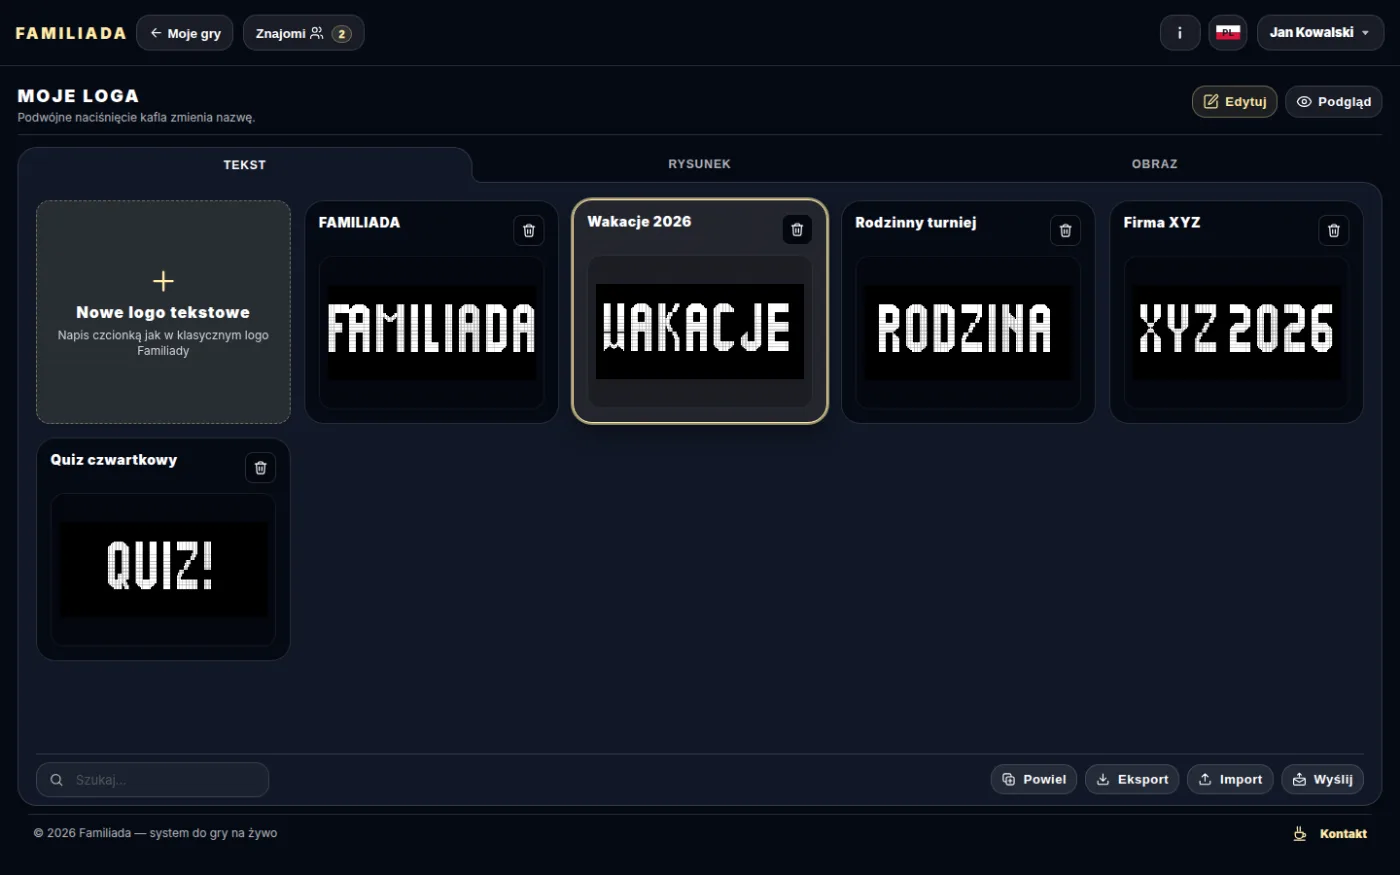This screenshot has height=875, width=1400.
Task: Switch to the RYSUNEK tab
Action: [x=699, y=164]
